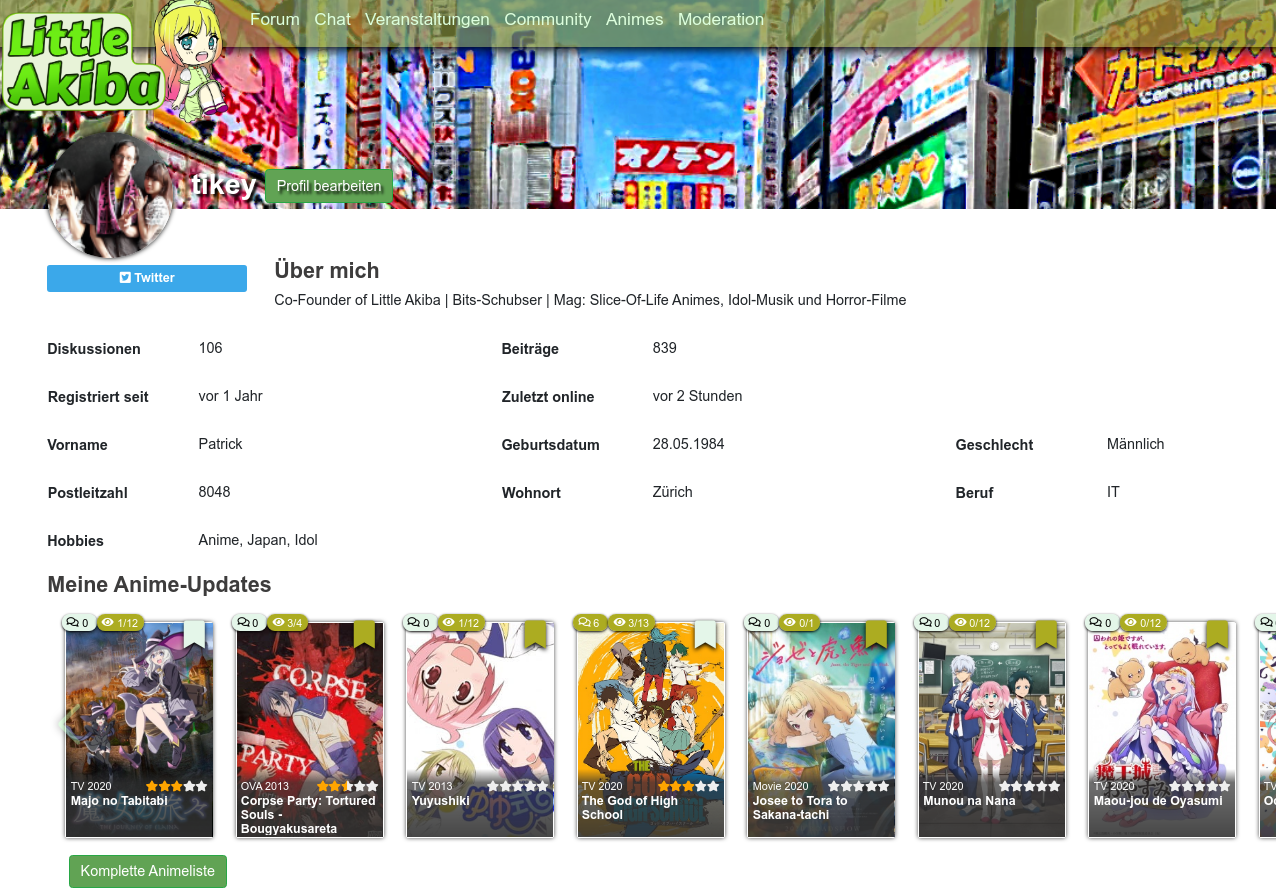Click the Little Akiba logo
This screenshot has height=896, width=1276.
(x=82, y=62)
